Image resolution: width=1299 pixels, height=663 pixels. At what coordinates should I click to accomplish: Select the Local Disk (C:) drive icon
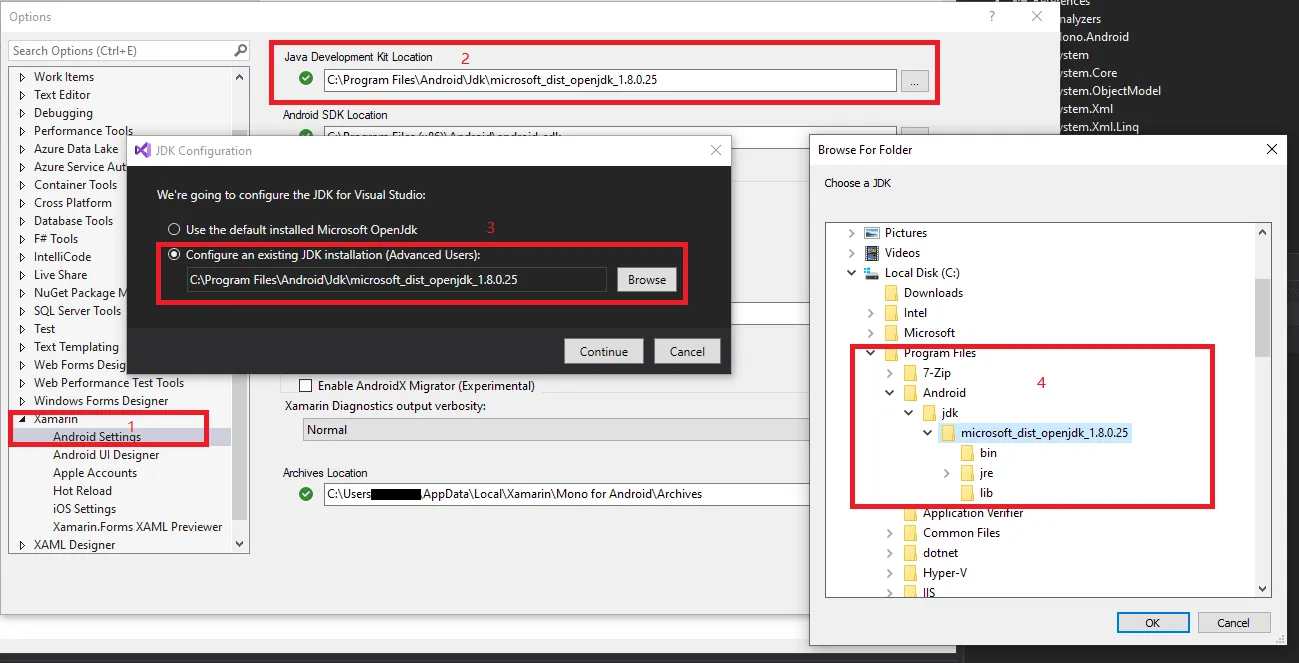[x=871, y=273]
